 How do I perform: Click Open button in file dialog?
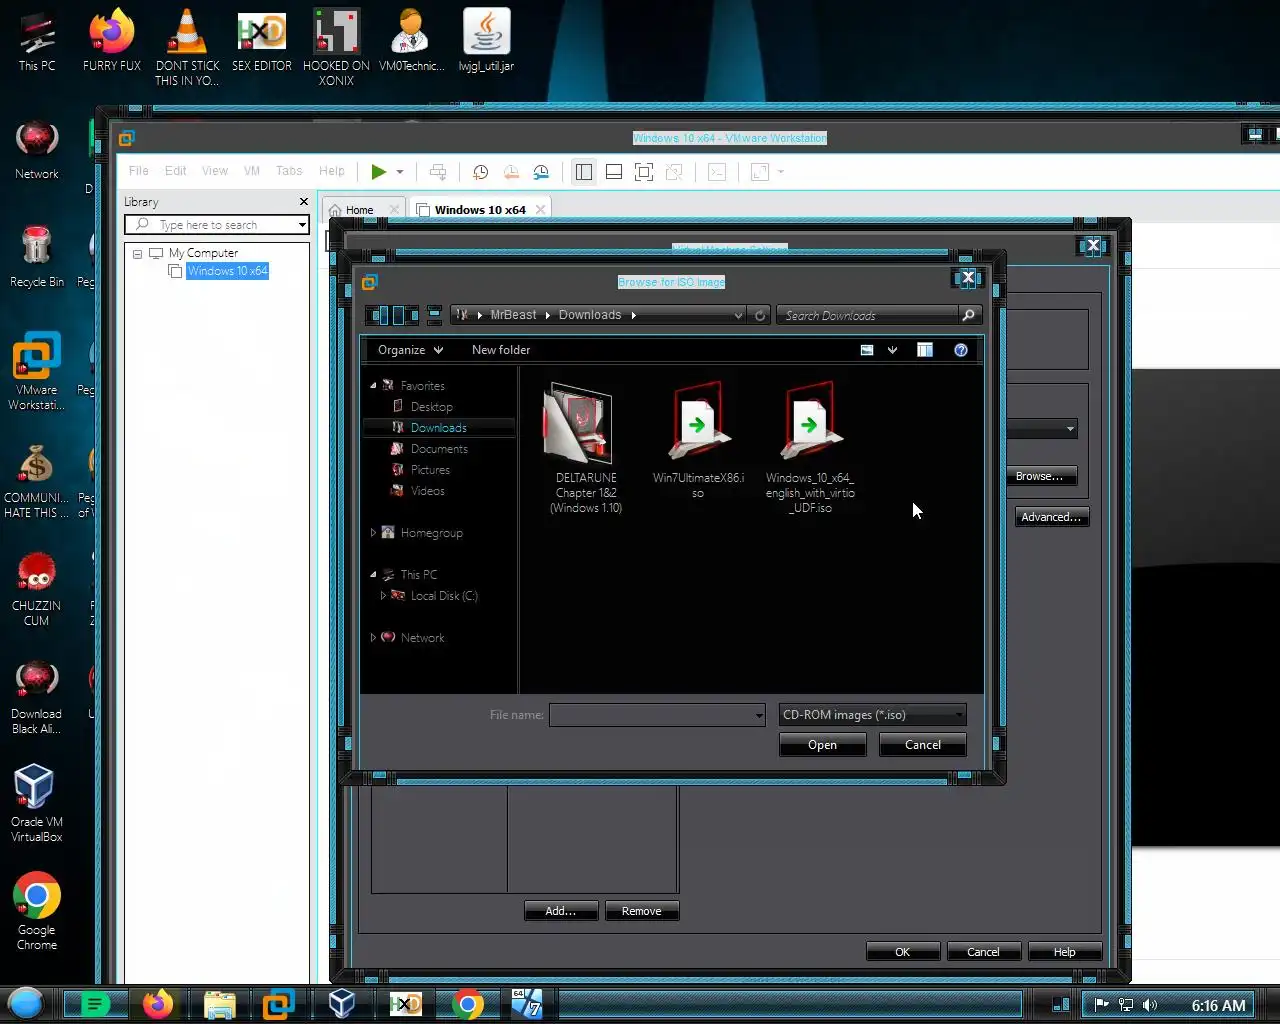point(822,745)
